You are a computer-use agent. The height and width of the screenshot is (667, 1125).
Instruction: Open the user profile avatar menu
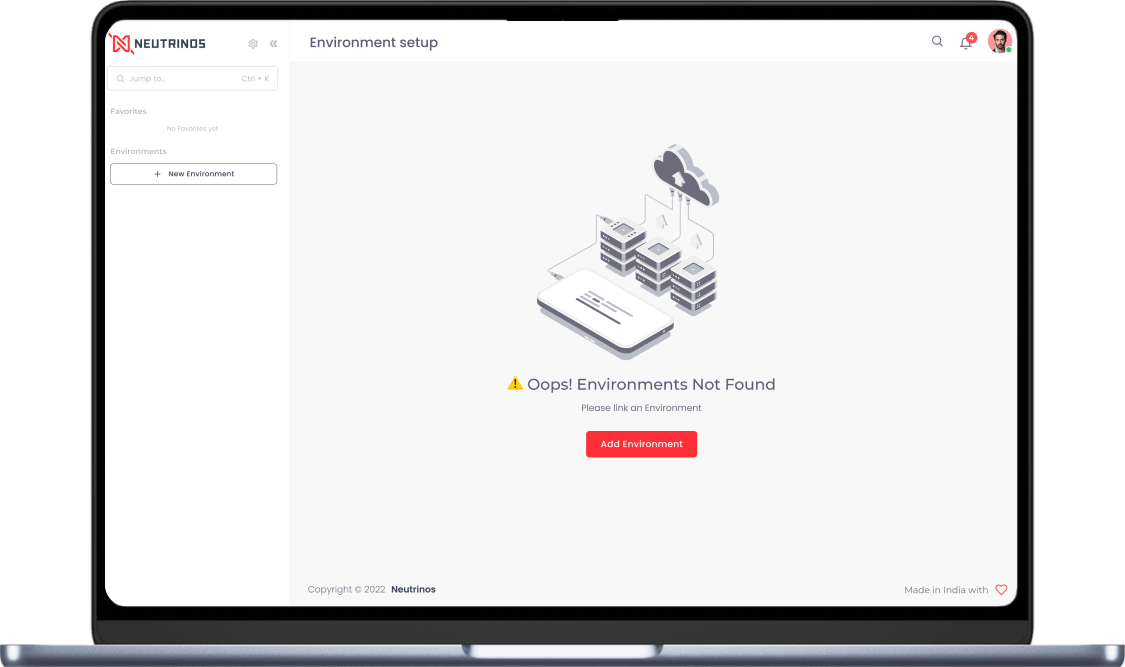[999, 41]
